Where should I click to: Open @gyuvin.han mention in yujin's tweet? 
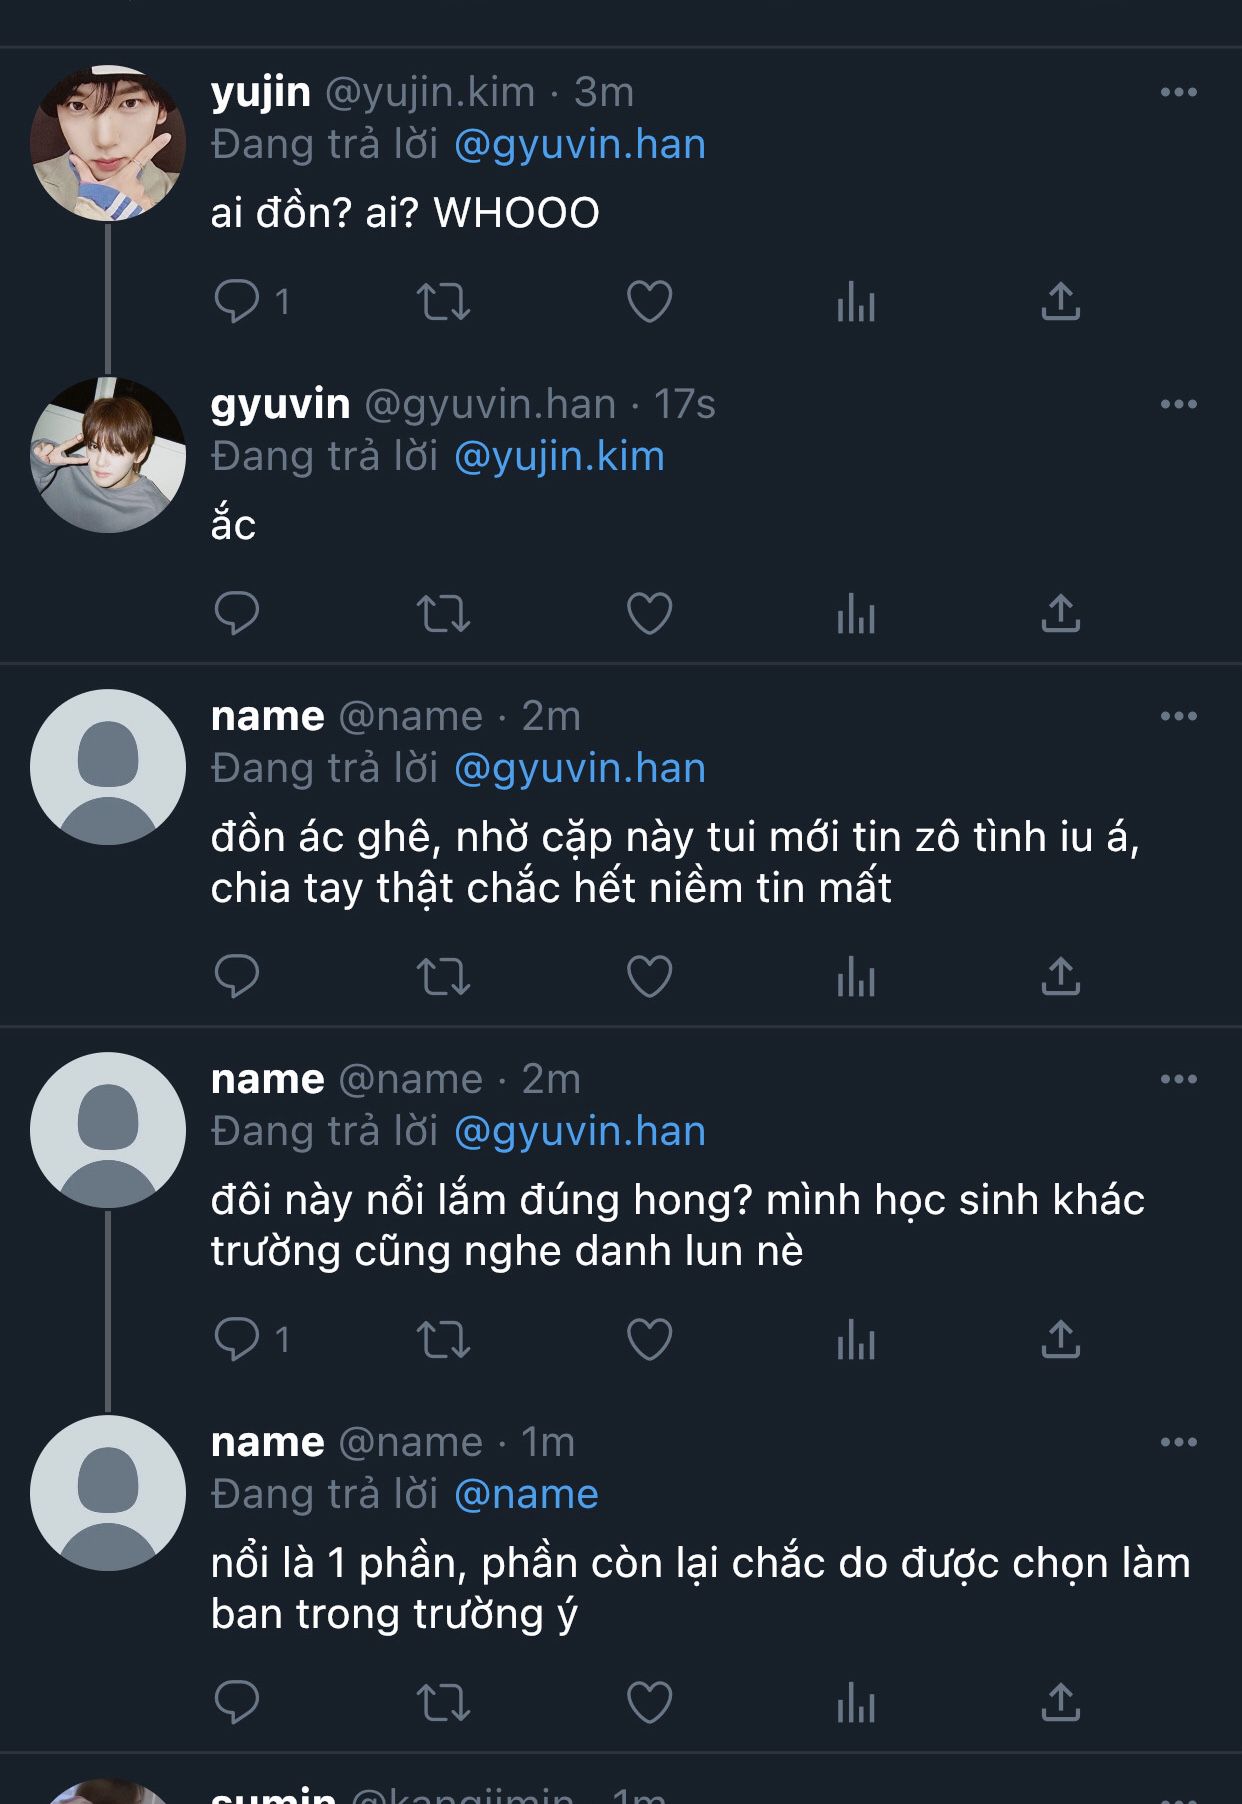tap(580, 144)
